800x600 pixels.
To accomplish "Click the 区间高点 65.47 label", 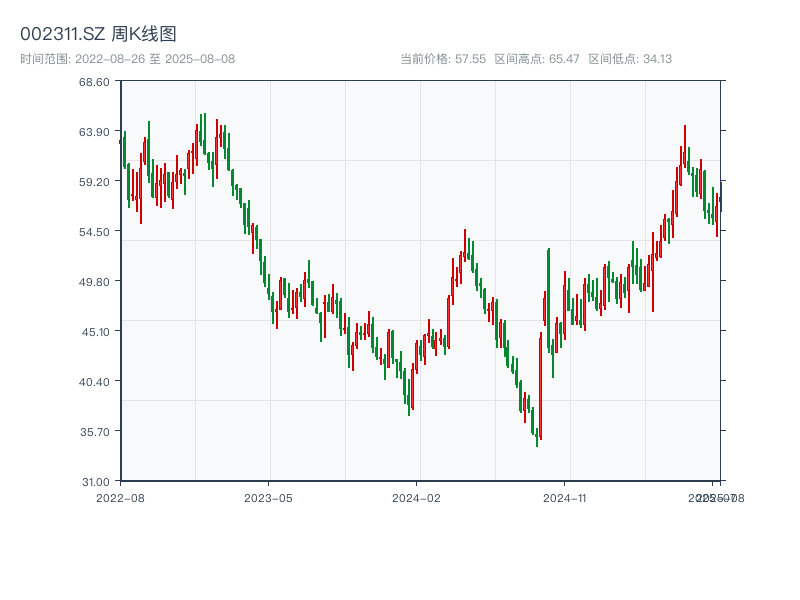I will pyautogui.click(x=537, y=59).
